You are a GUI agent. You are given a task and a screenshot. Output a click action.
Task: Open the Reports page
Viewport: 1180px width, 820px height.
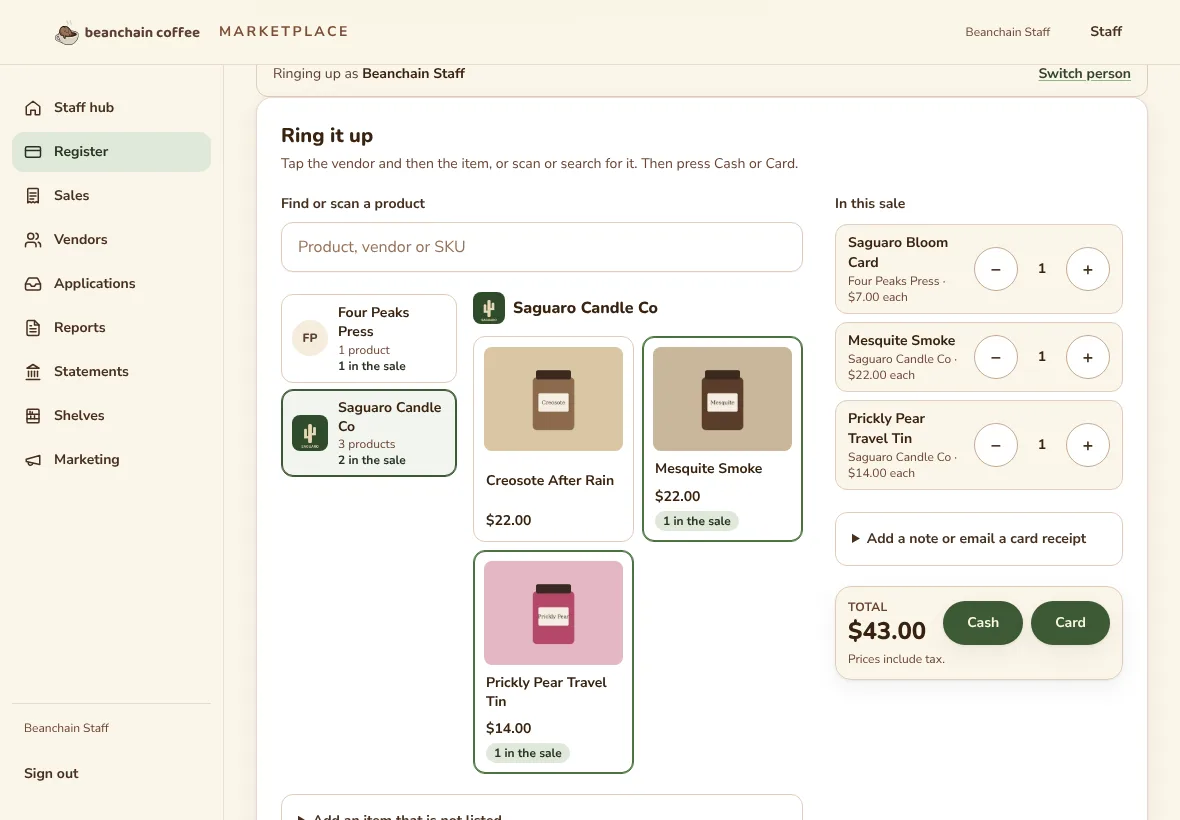111,328
